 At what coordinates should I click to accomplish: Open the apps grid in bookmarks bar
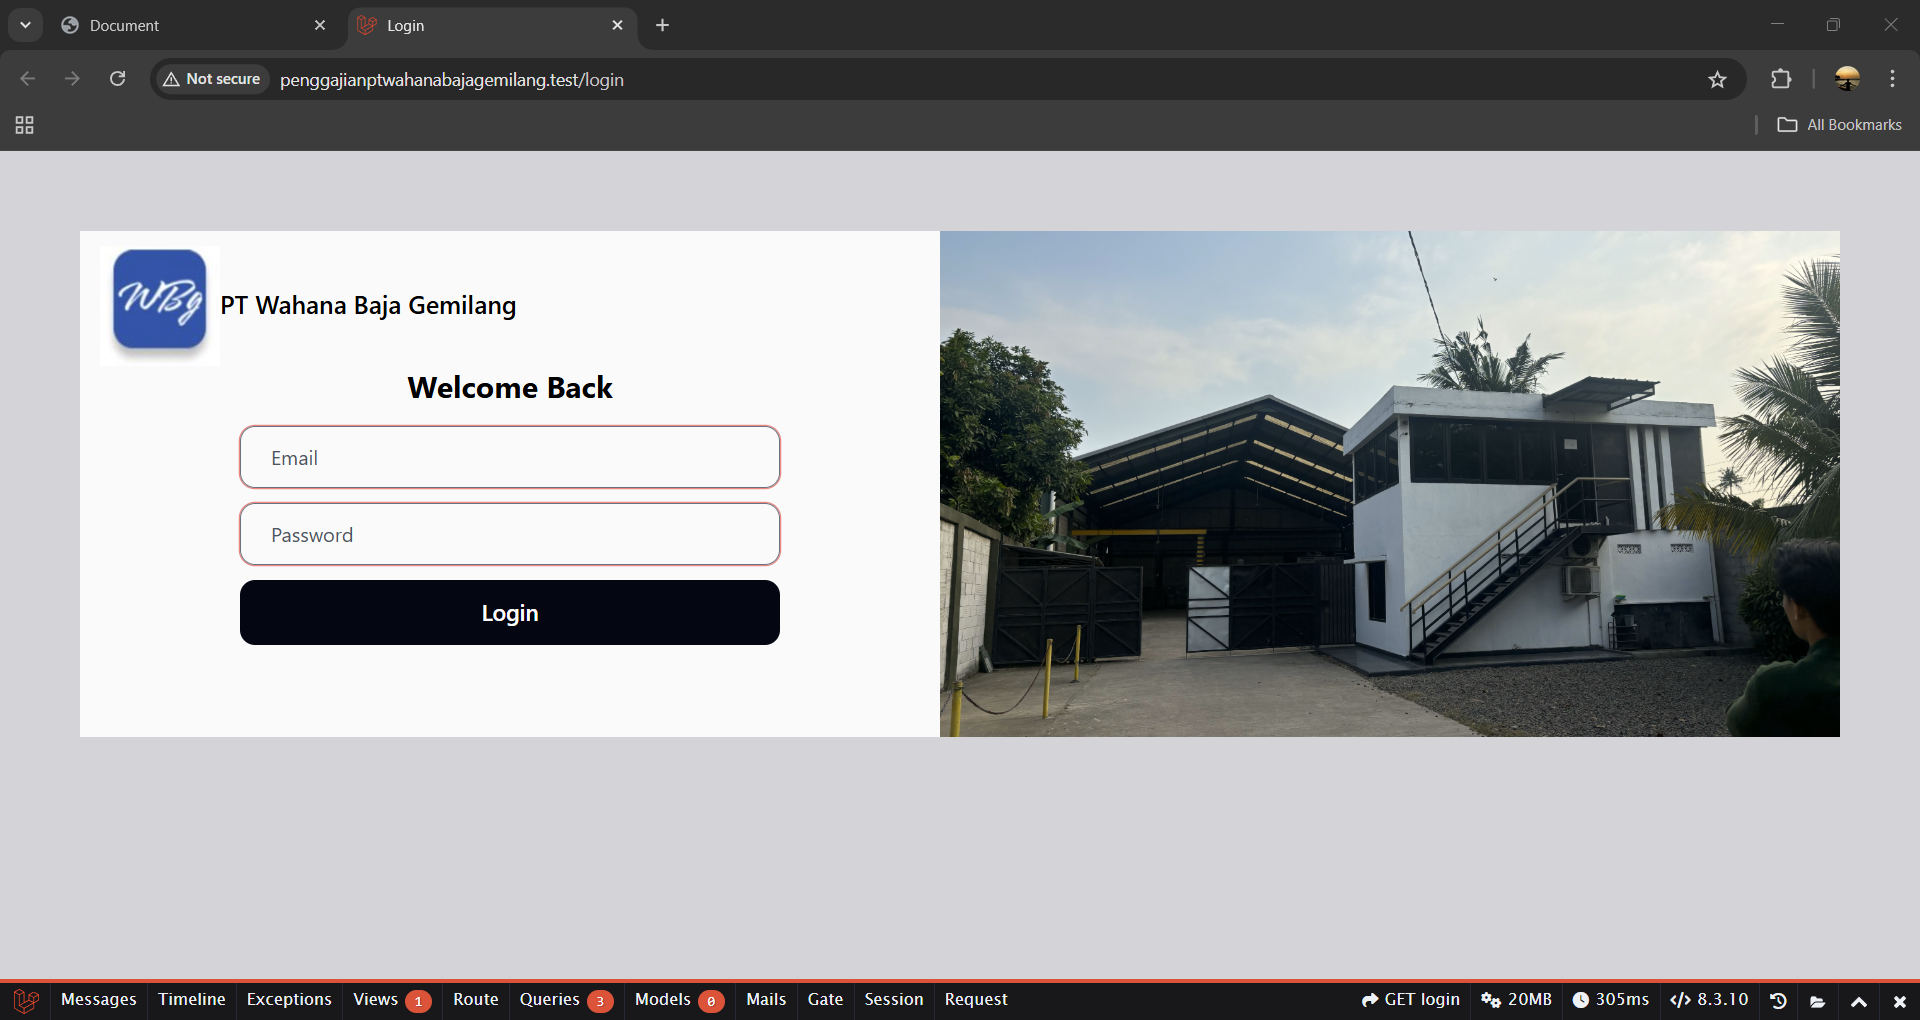(25, 125)
